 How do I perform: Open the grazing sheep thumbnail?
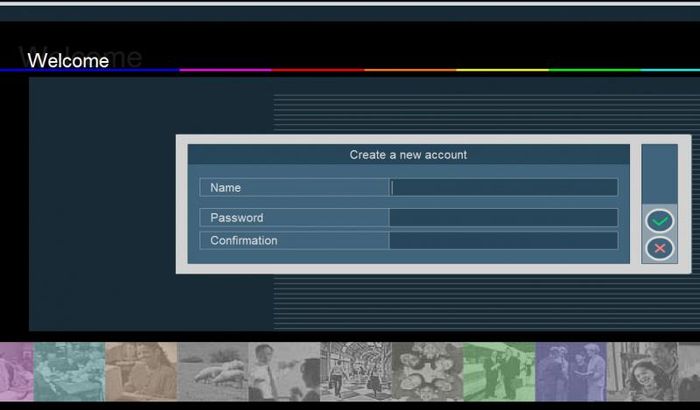(212, 372)
